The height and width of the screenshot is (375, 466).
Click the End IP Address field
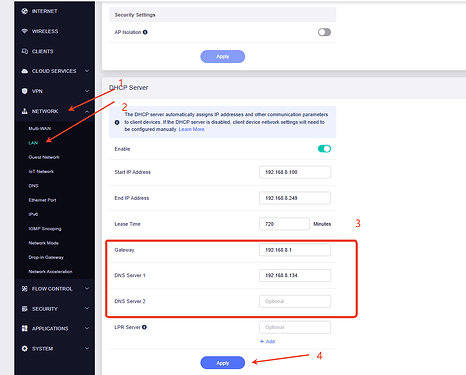[x=295, y=198]
